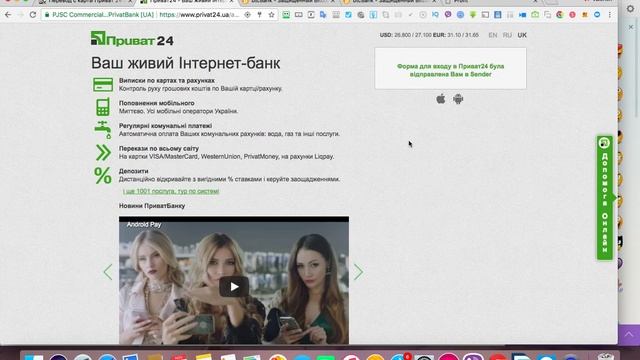
Task: Click the 'Депозити' heading
Action: coord(133,171)
